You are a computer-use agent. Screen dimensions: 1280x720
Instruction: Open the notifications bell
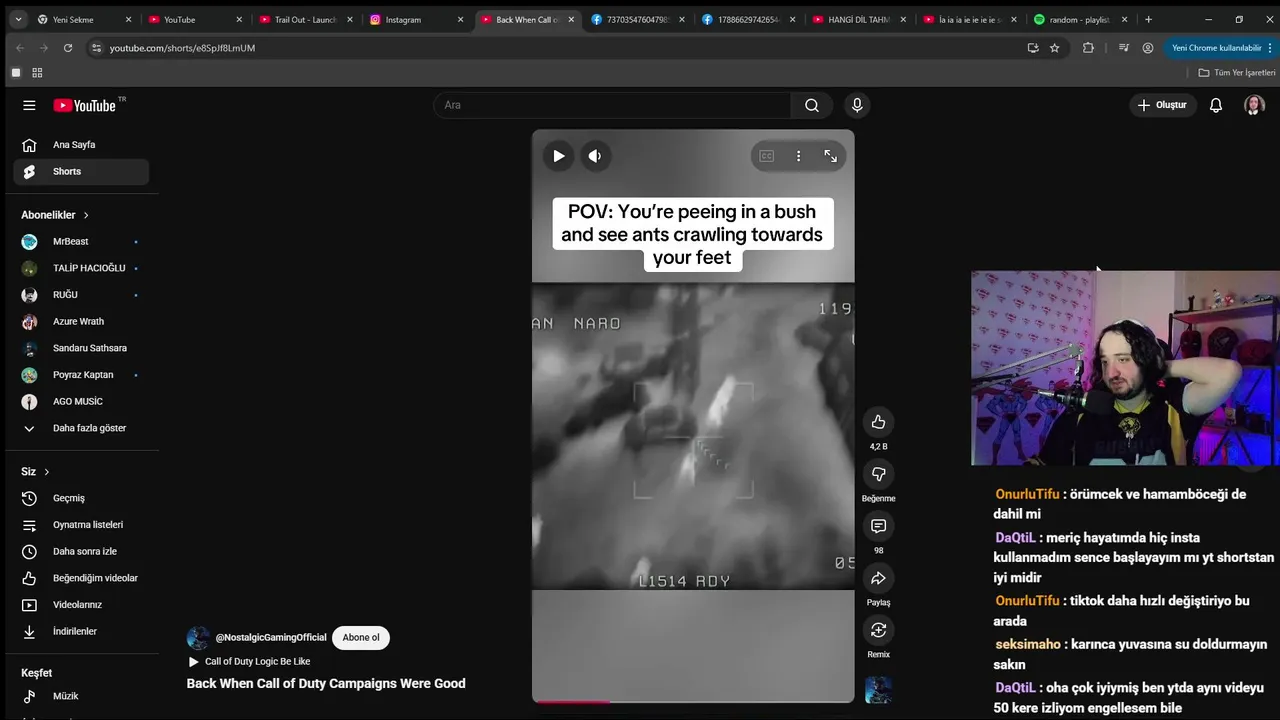pos(1216,105)
